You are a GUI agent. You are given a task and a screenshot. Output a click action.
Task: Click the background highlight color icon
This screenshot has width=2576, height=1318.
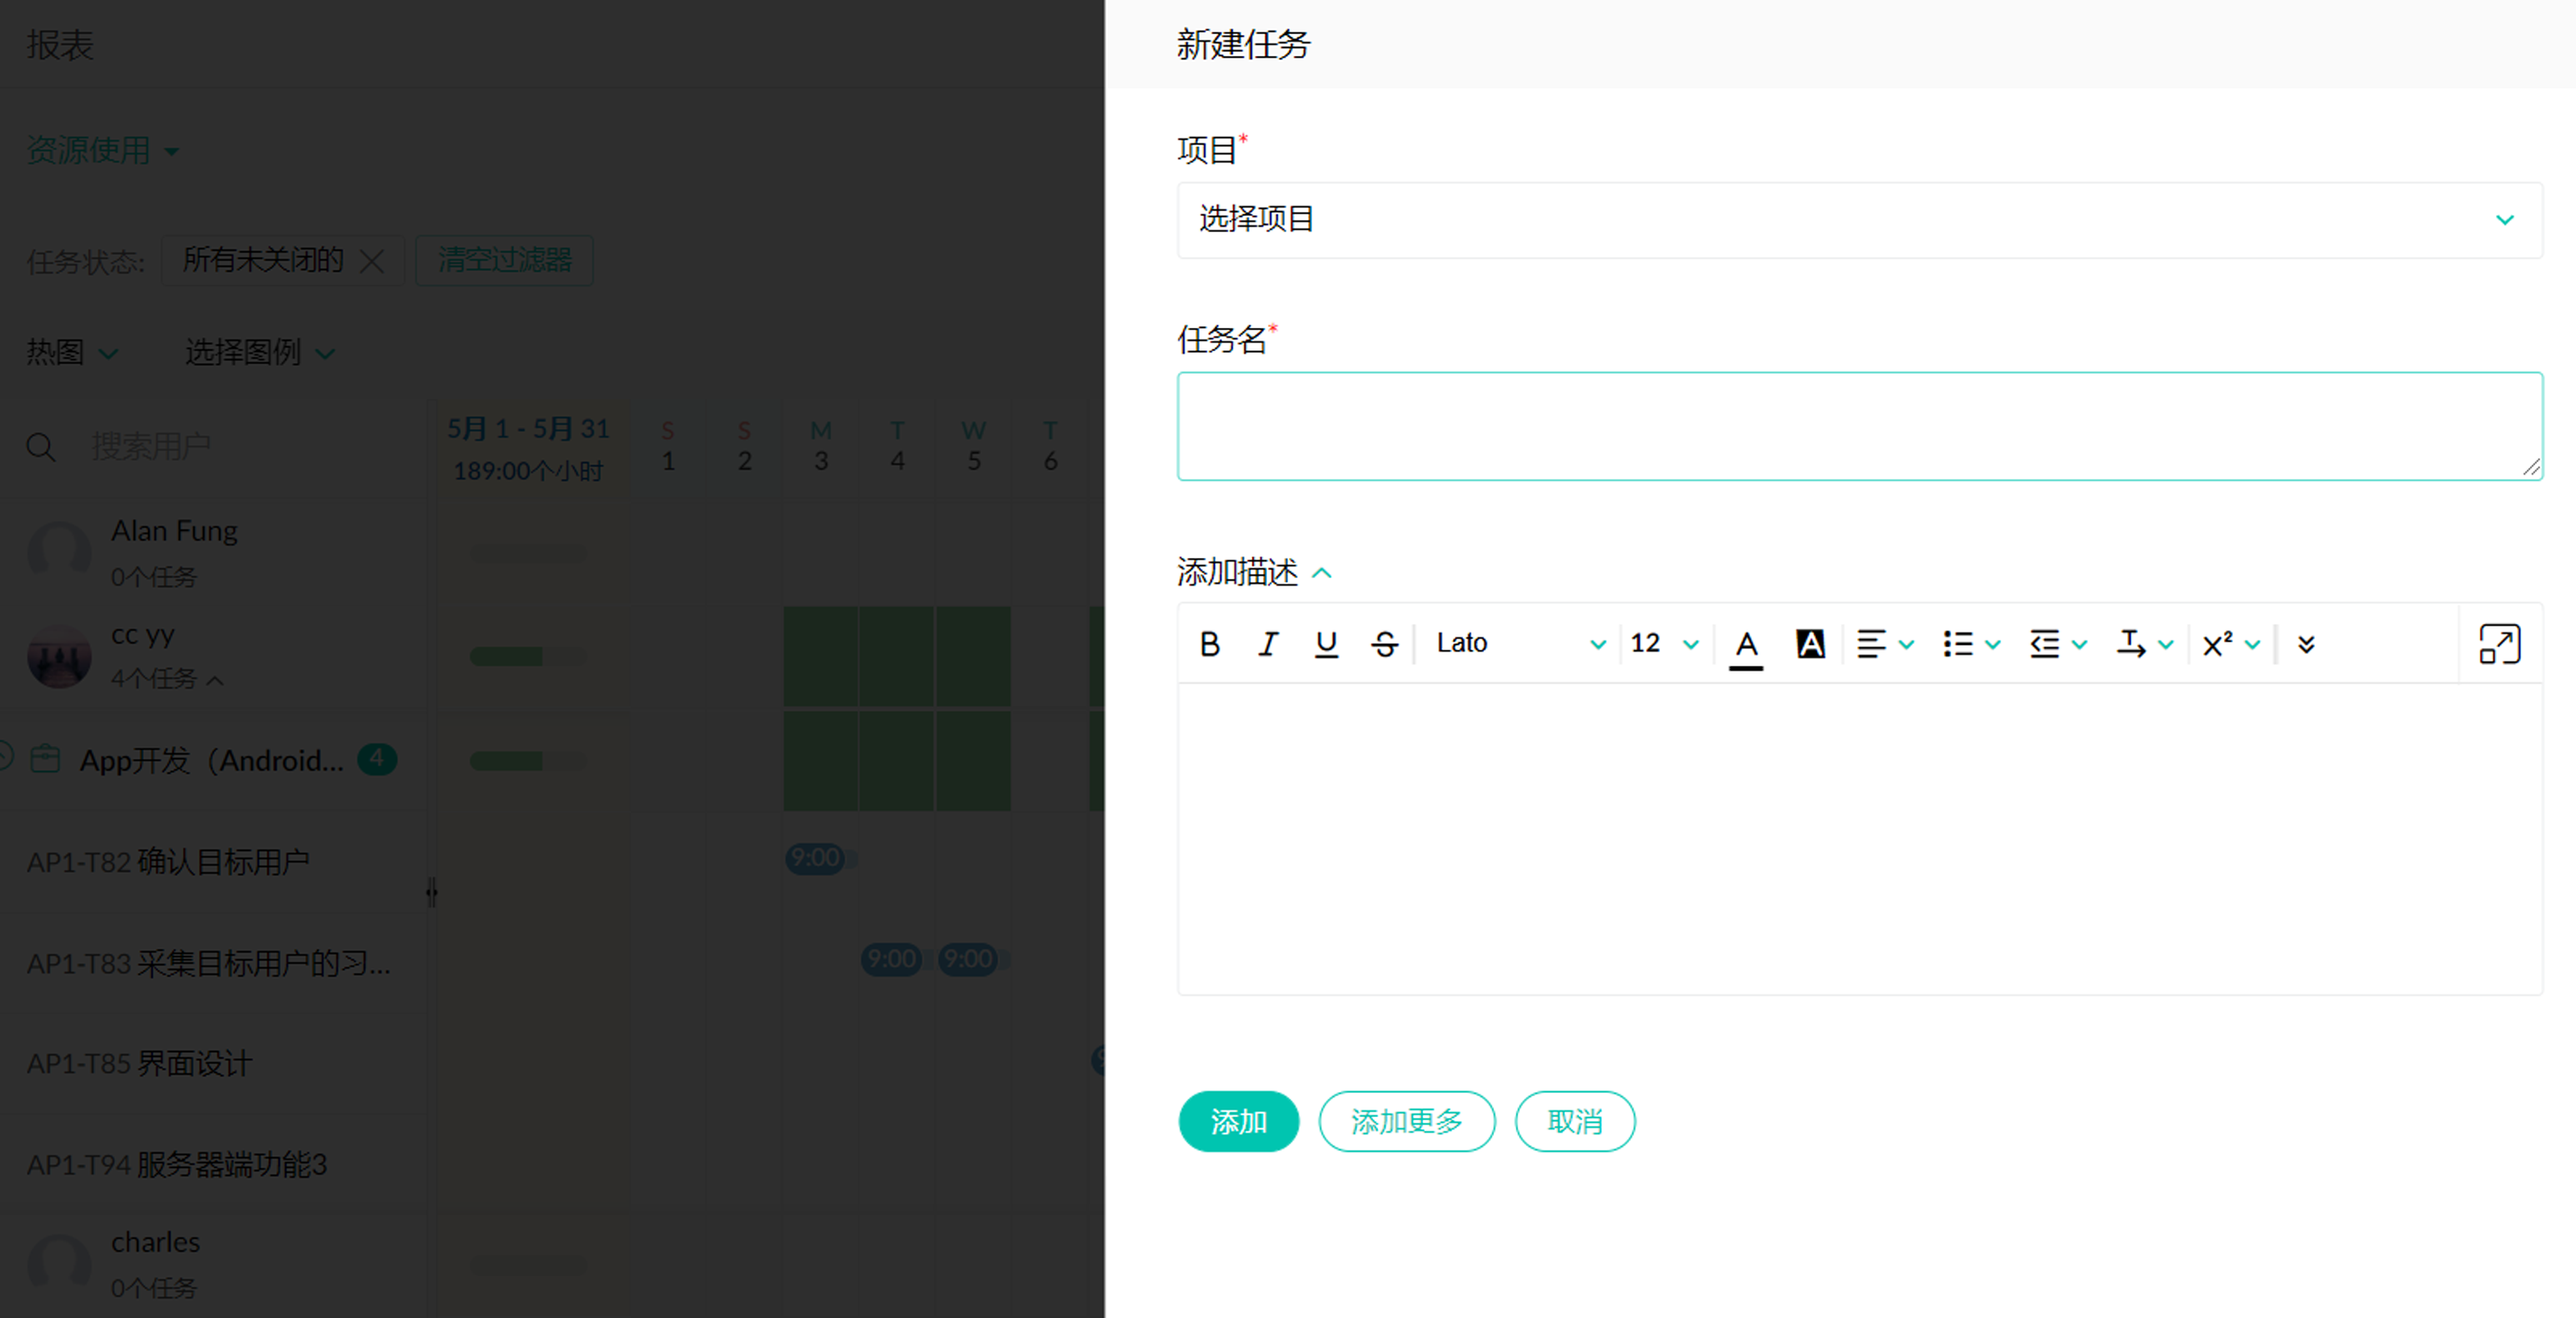tap(1810, 644)
